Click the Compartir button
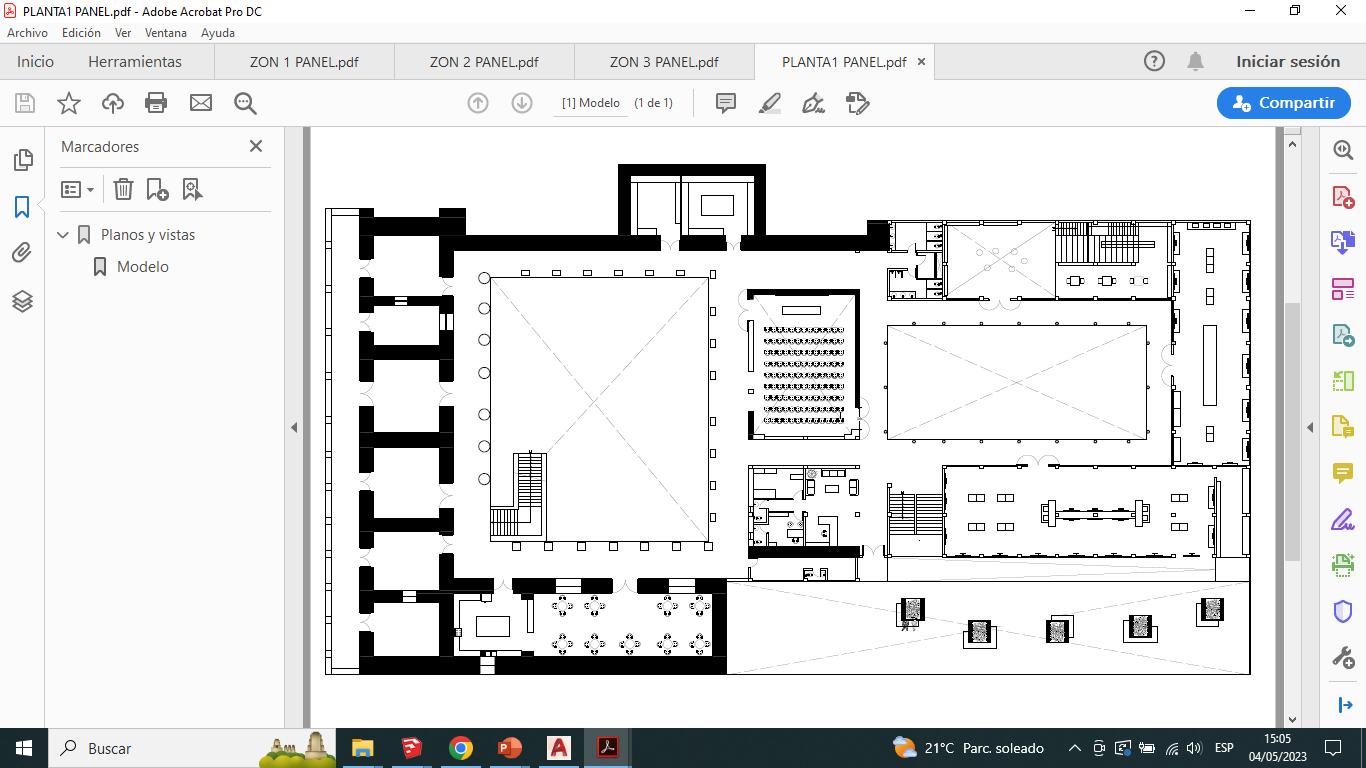Image resolution: width=1366 pixels, height=768 pixels. click(x=1284, y=103)
